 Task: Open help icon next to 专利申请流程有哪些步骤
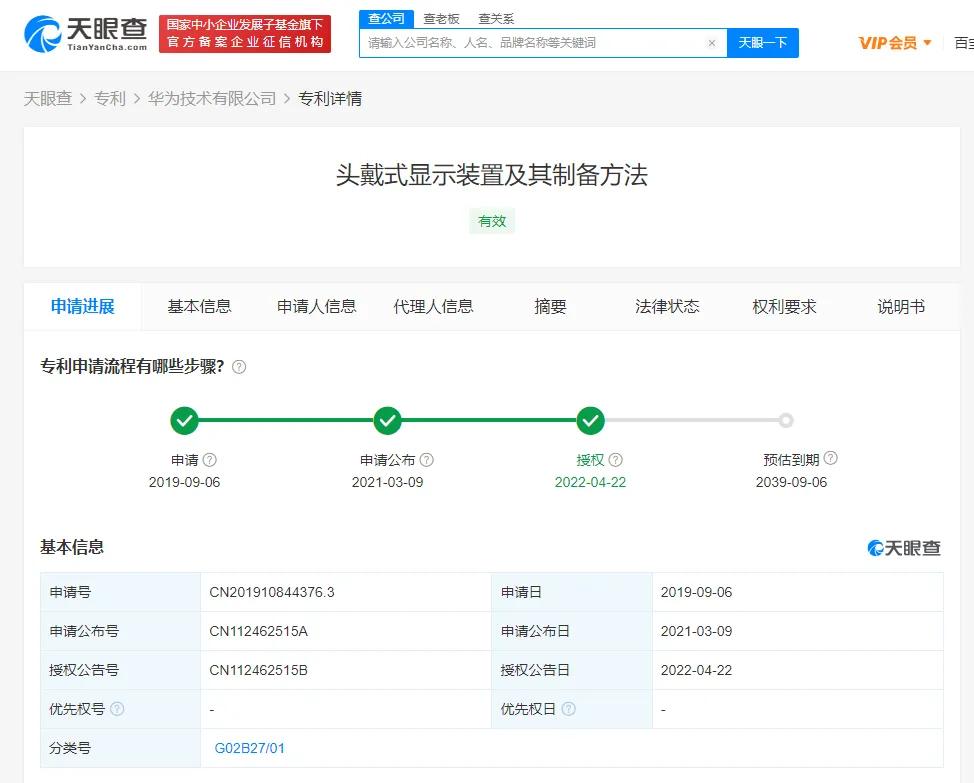tap(239, 367)
